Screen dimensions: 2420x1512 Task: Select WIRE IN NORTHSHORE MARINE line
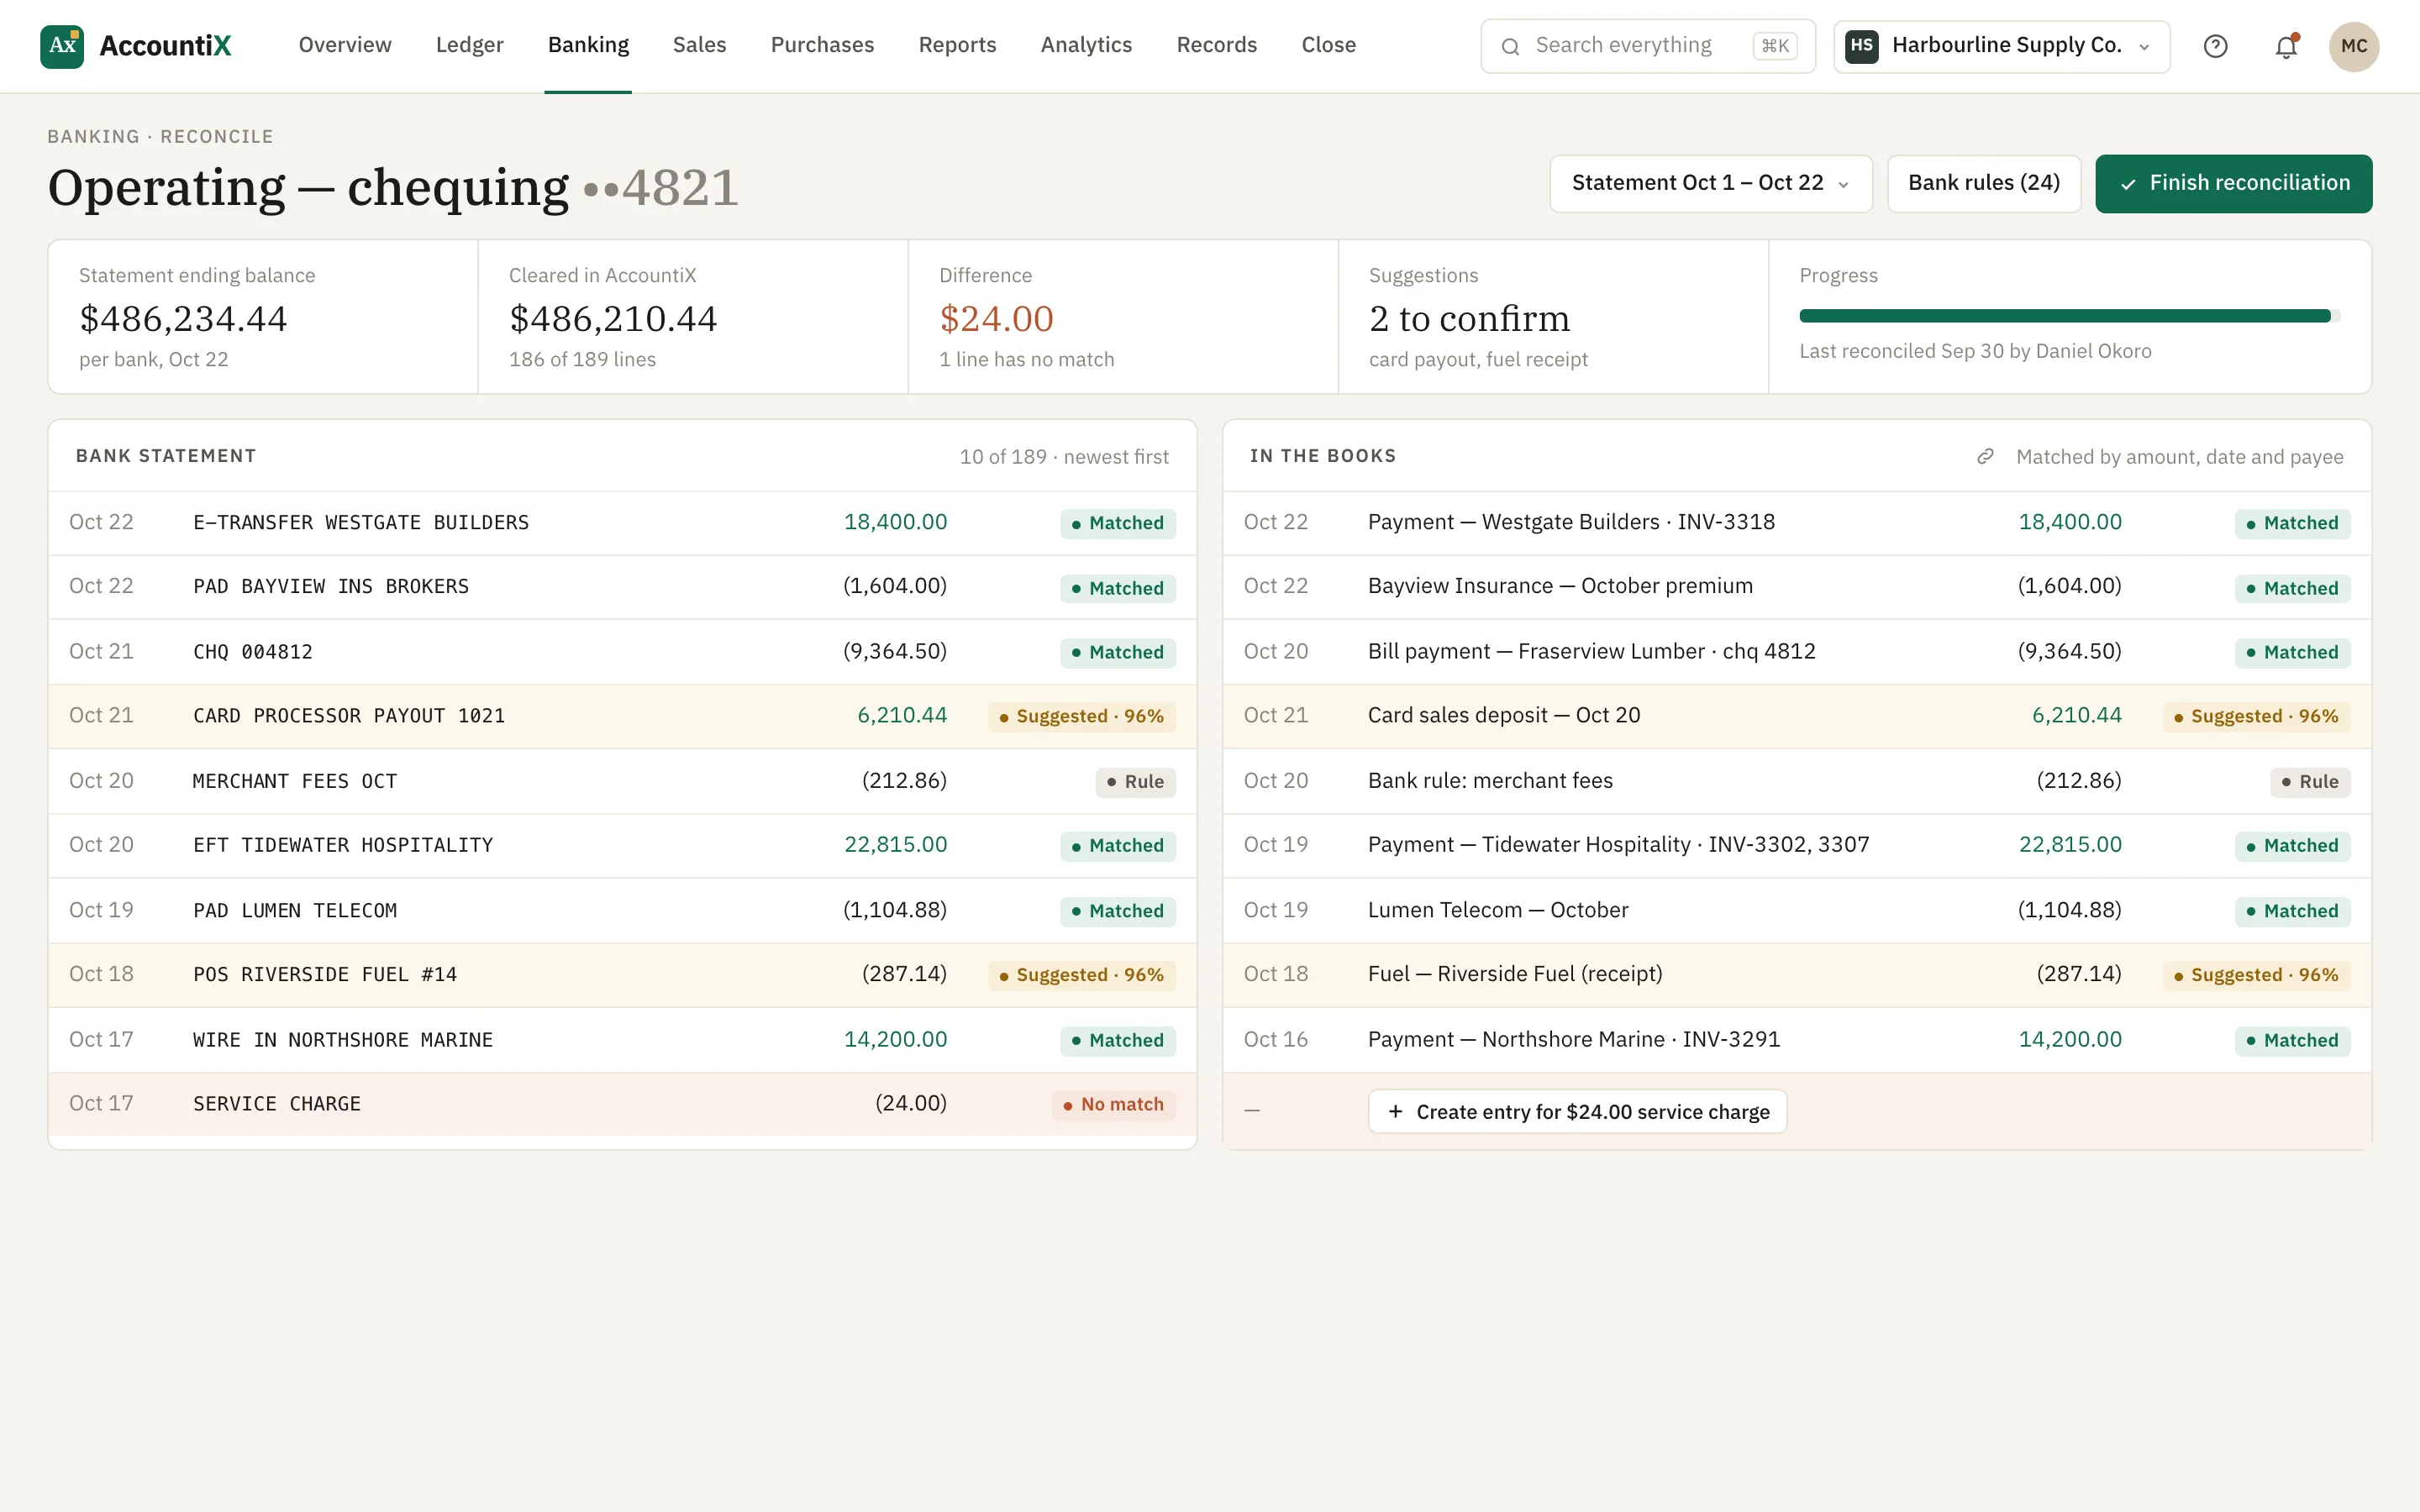622,1040
